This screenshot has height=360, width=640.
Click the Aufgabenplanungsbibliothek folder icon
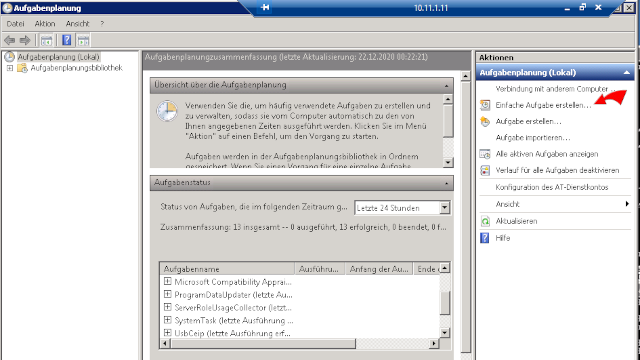(22, 68)
